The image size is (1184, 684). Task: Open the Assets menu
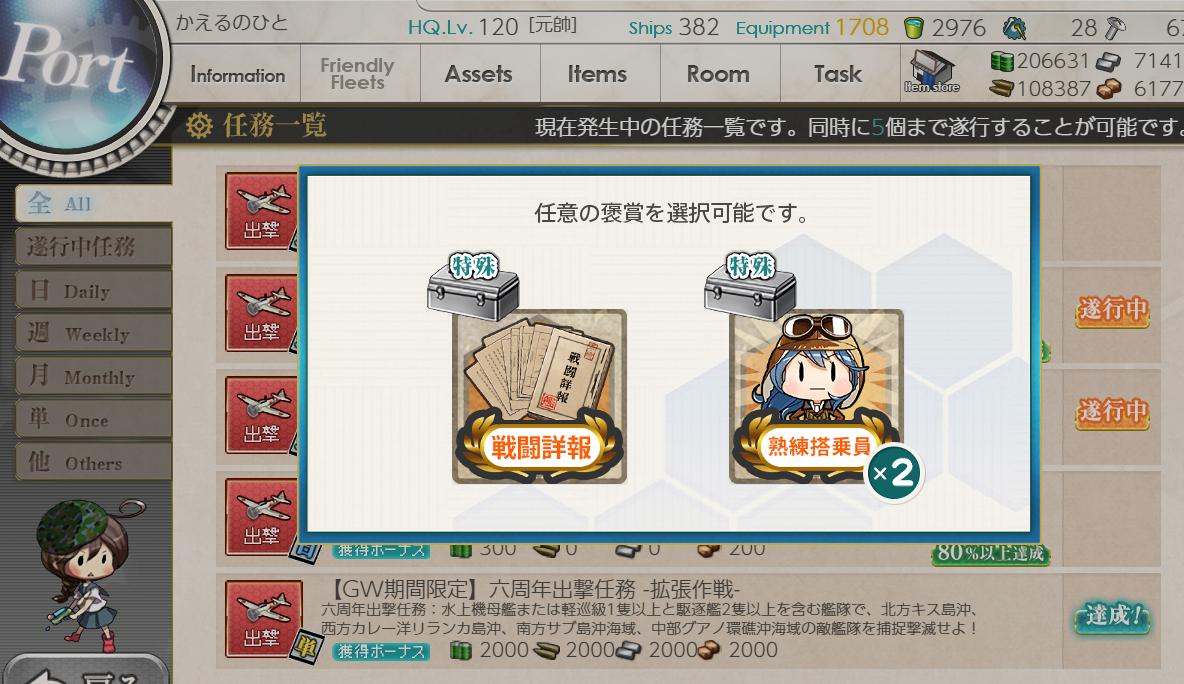tap(479, 74)
